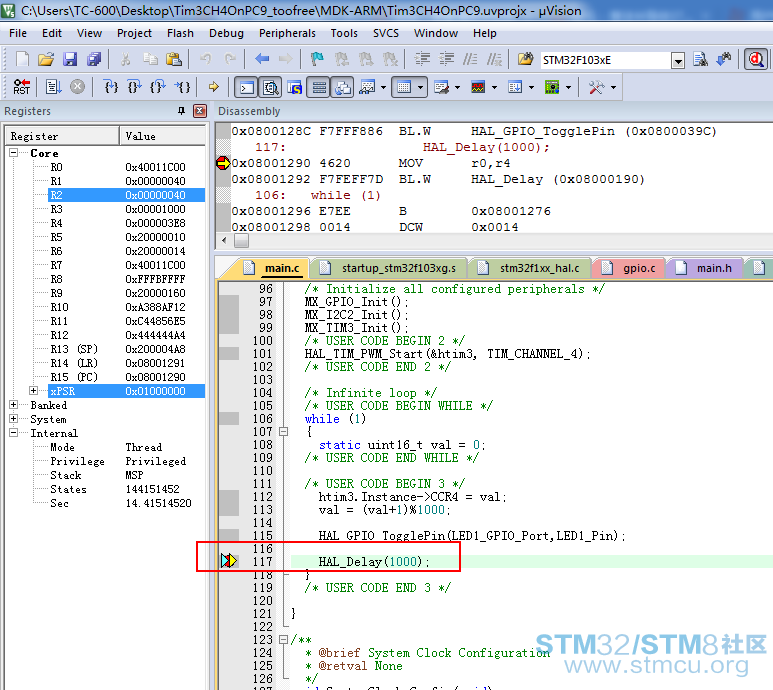Toggle the Call Stack Window button
This screenshot has width=773, height=690.
(x=343, y=88)
